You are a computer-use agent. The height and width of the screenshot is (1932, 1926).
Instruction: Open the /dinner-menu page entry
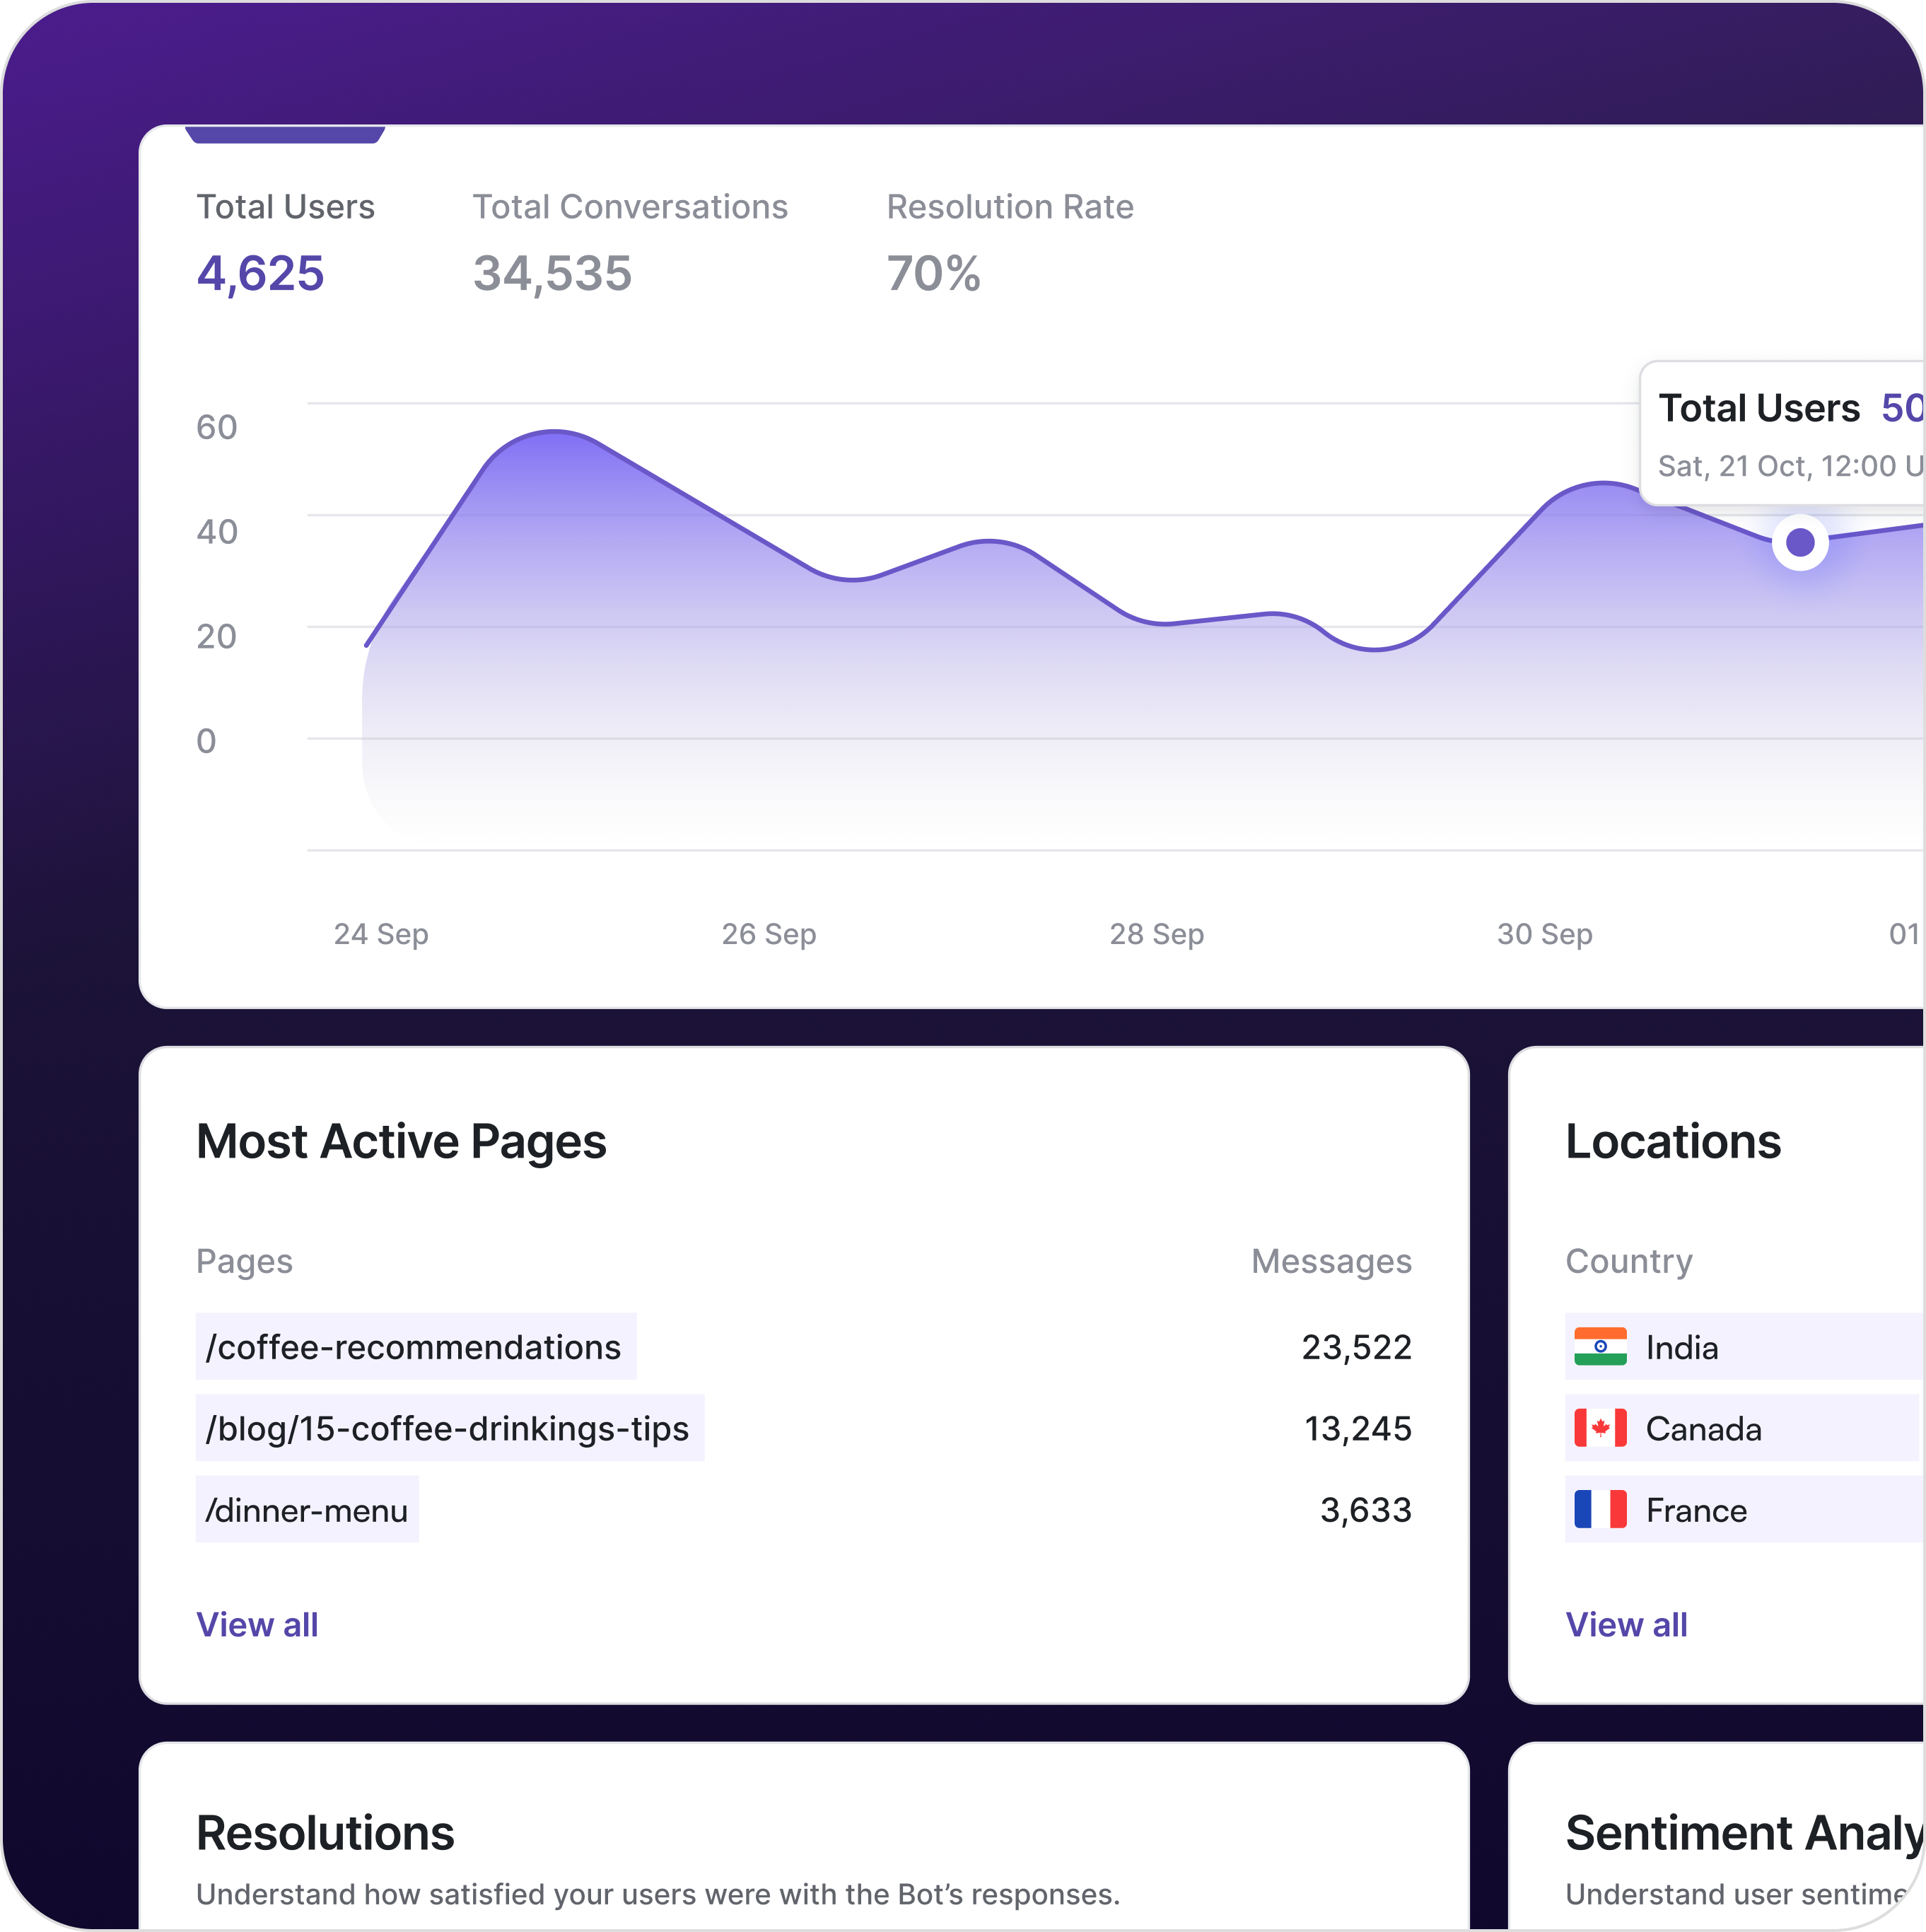(307, 1509)
